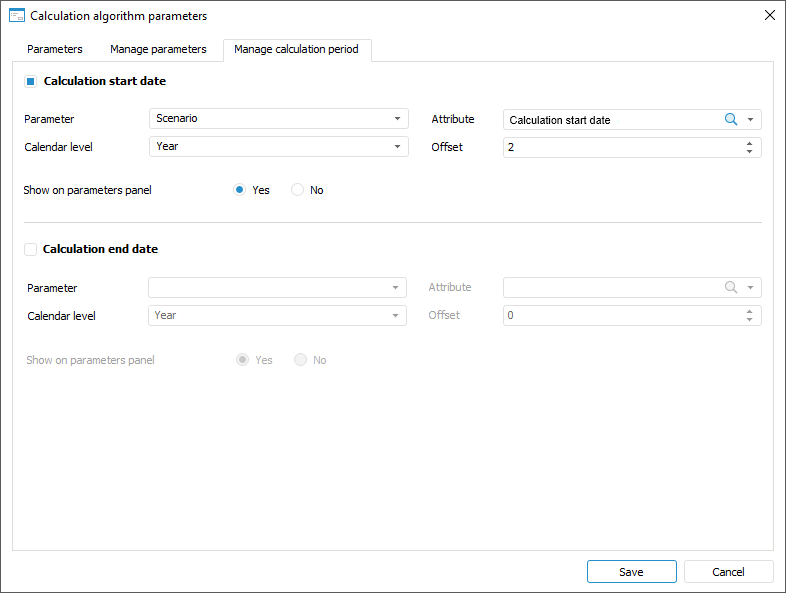
Task: Click the Cancel button
Action: tap(728, 572)
